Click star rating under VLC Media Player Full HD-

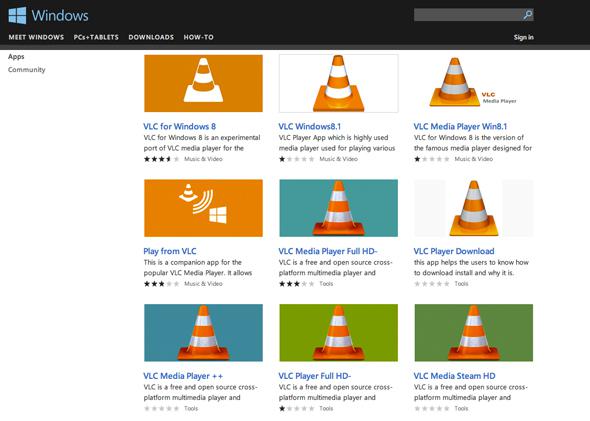point(297,284)
